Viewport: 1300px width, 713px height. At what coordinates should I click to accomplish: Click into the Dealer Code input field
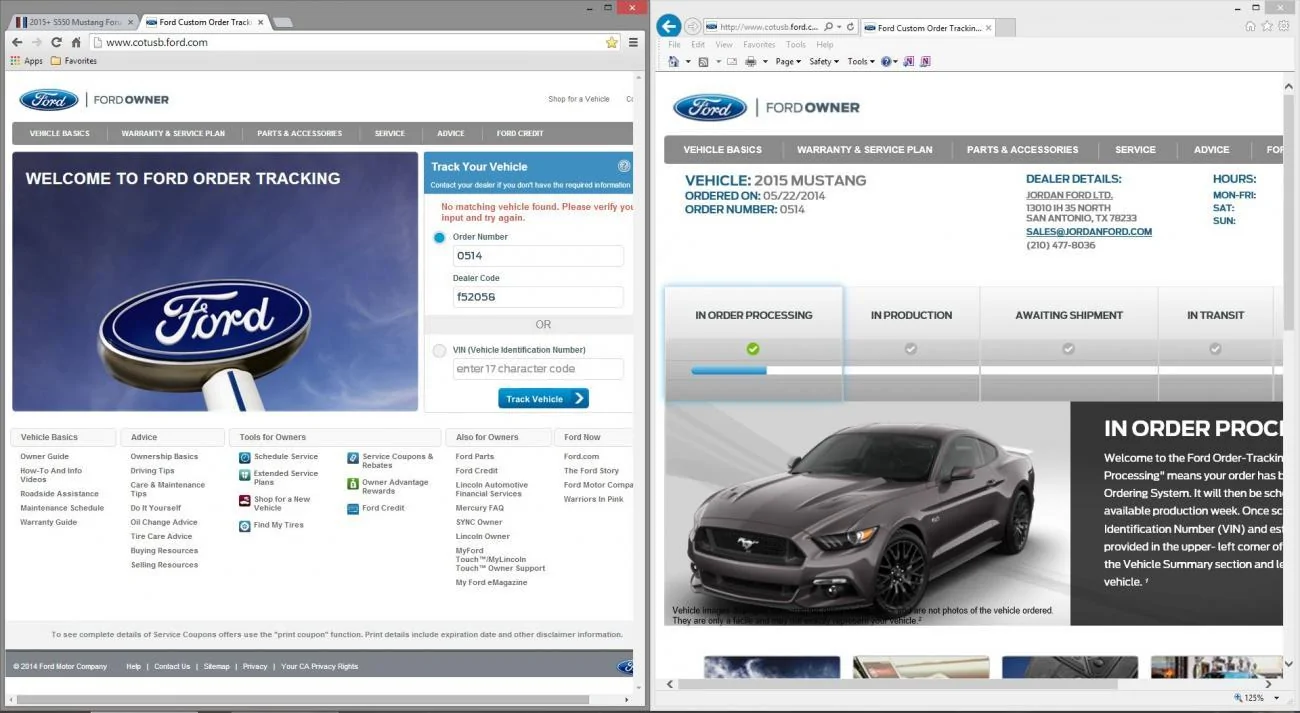(538, 297)
